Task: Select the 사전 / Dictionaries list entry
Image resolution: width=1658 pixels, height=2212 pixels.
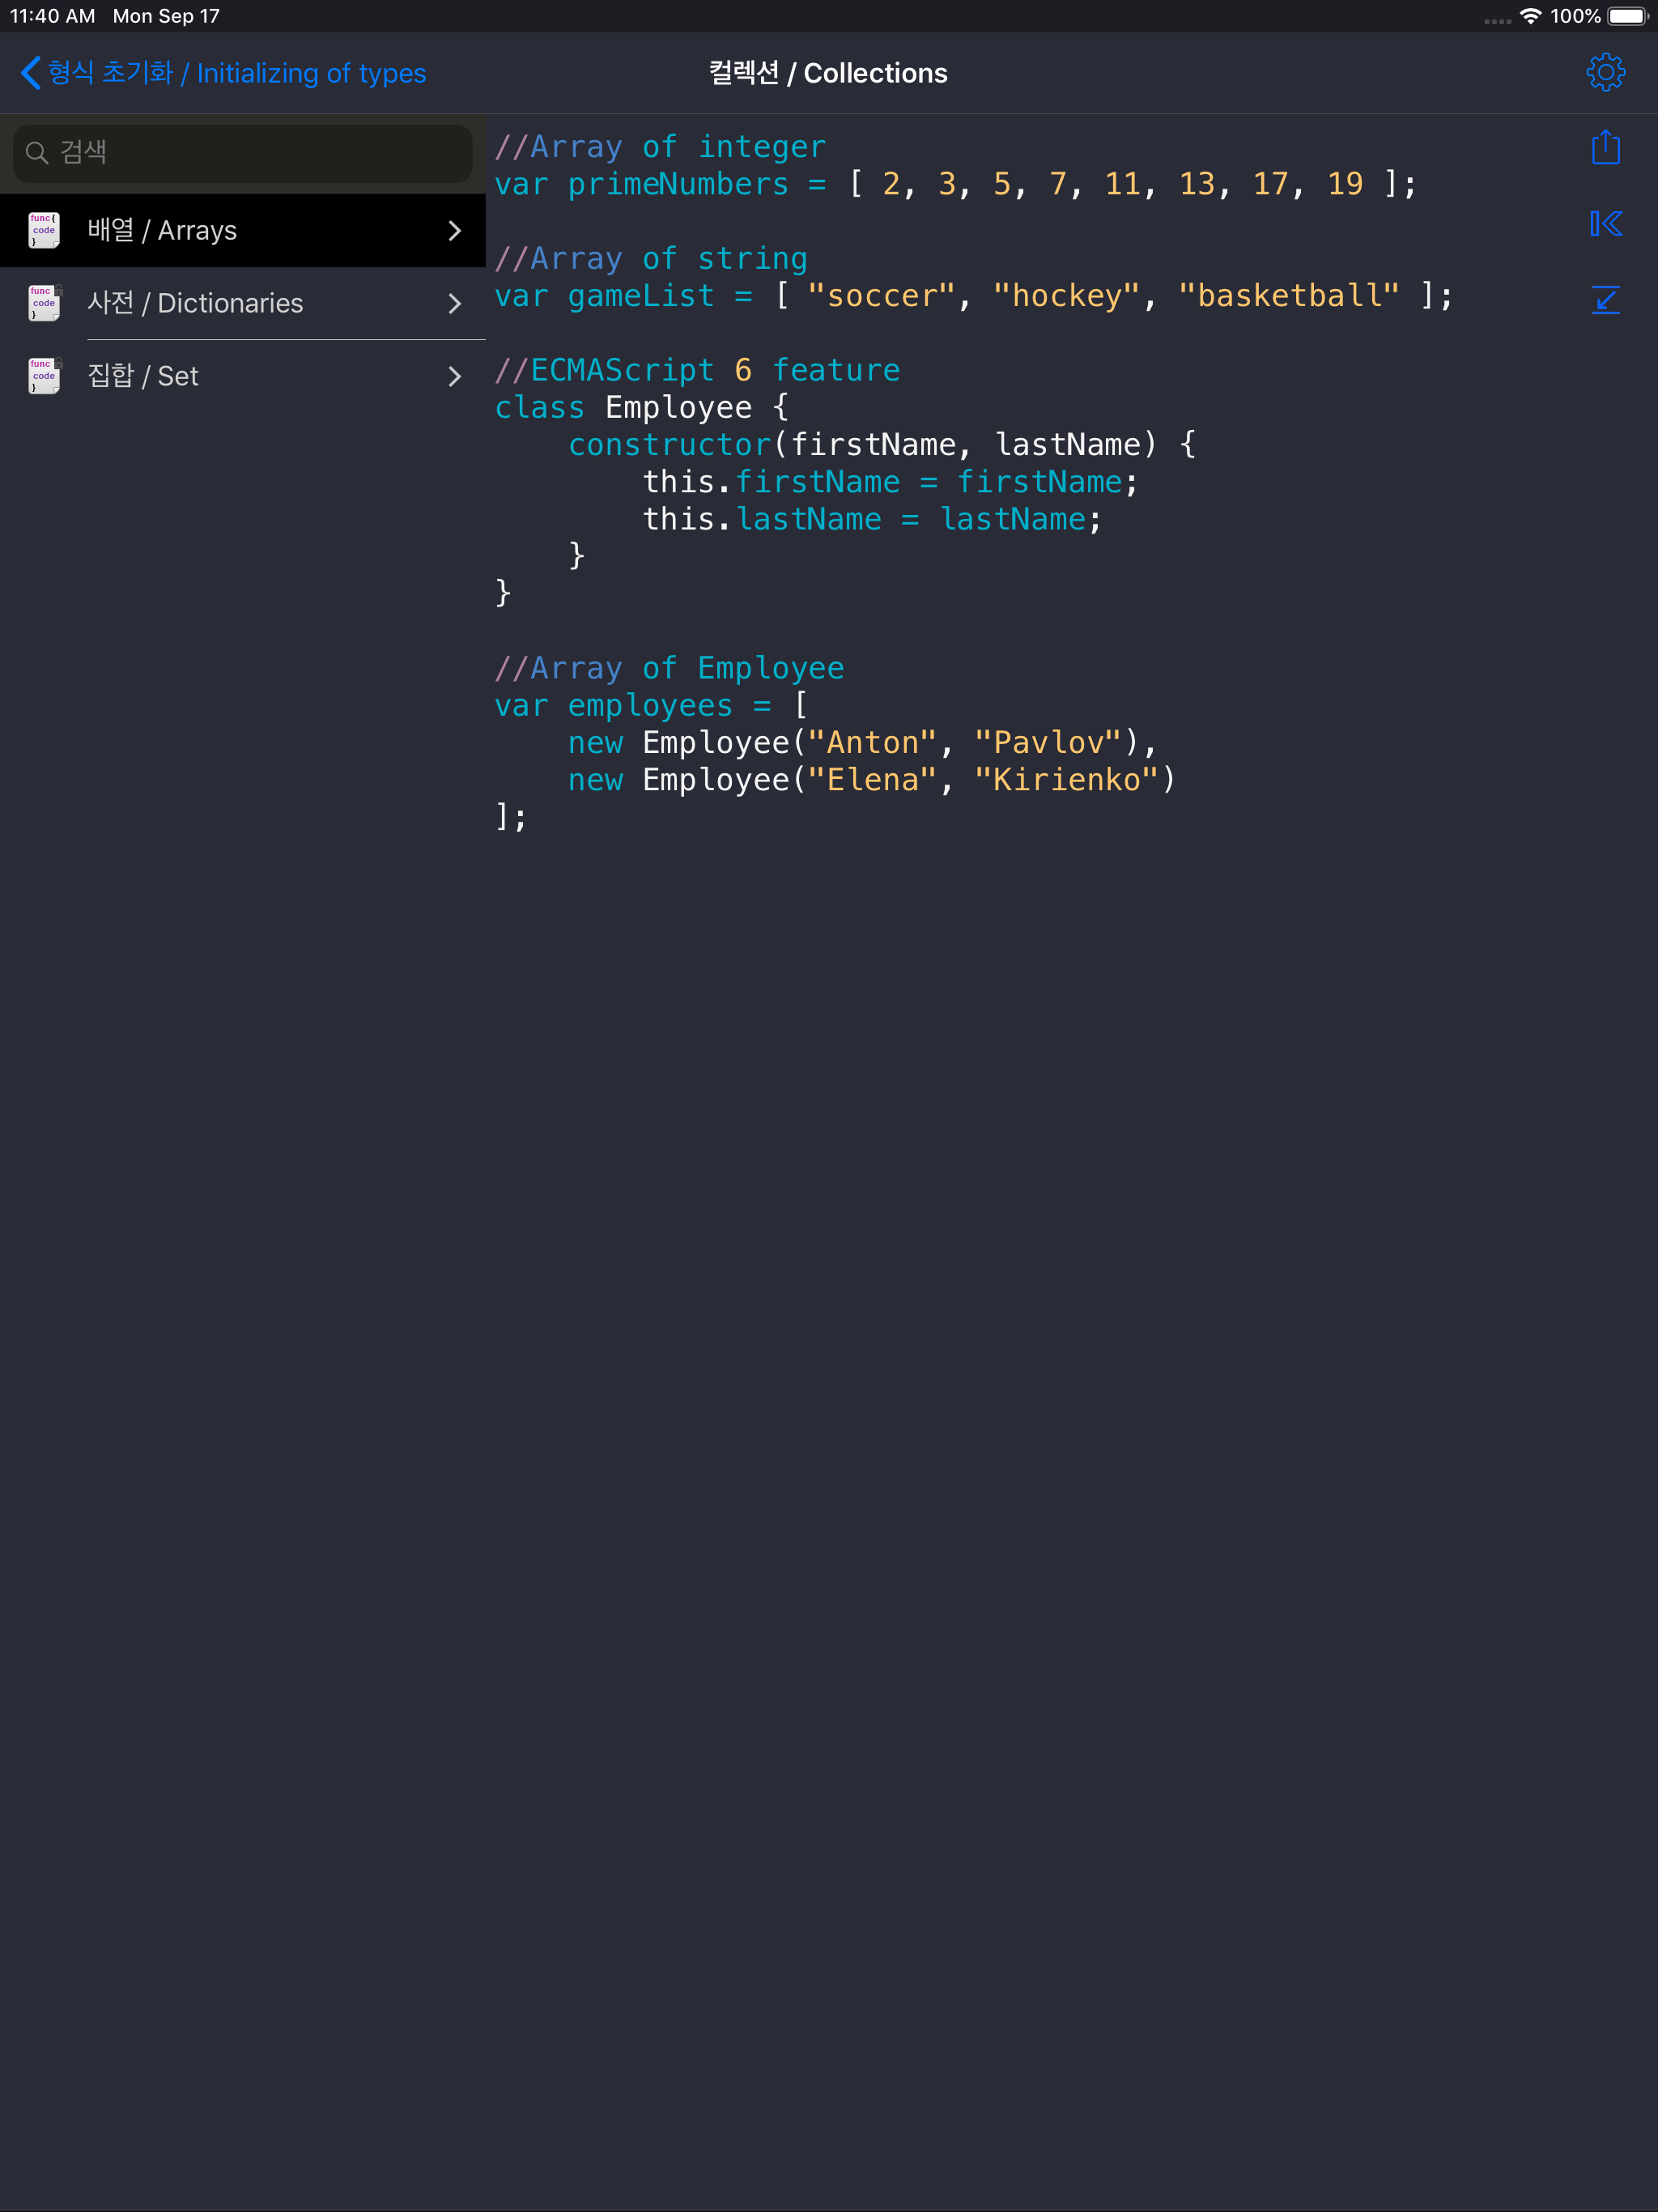Action: point(196,302)
